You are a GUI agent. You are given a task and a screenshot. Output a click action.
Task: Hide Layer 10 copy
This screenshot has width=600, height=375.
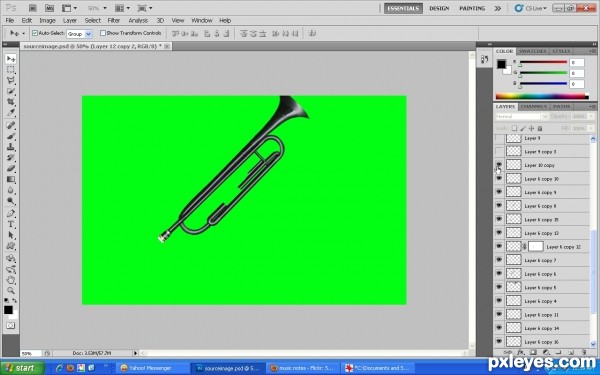pyautogui.click(x=499, y=165)
